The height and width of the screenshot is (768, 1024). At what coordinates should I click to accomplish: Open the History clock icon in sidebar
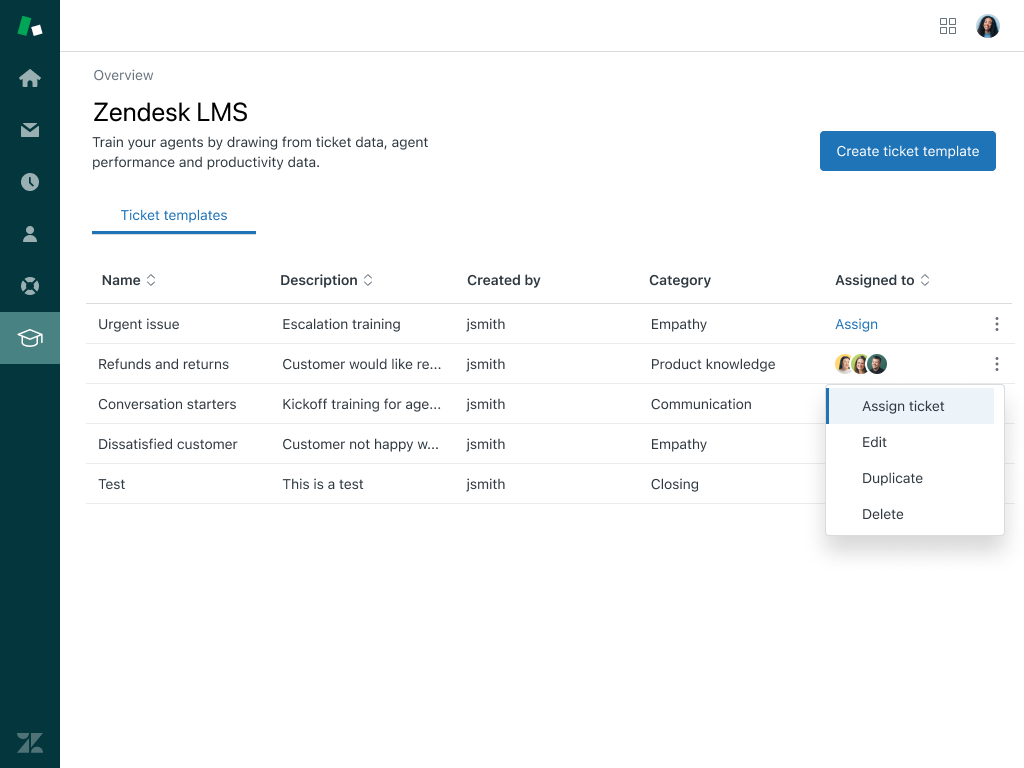[29, 182]
